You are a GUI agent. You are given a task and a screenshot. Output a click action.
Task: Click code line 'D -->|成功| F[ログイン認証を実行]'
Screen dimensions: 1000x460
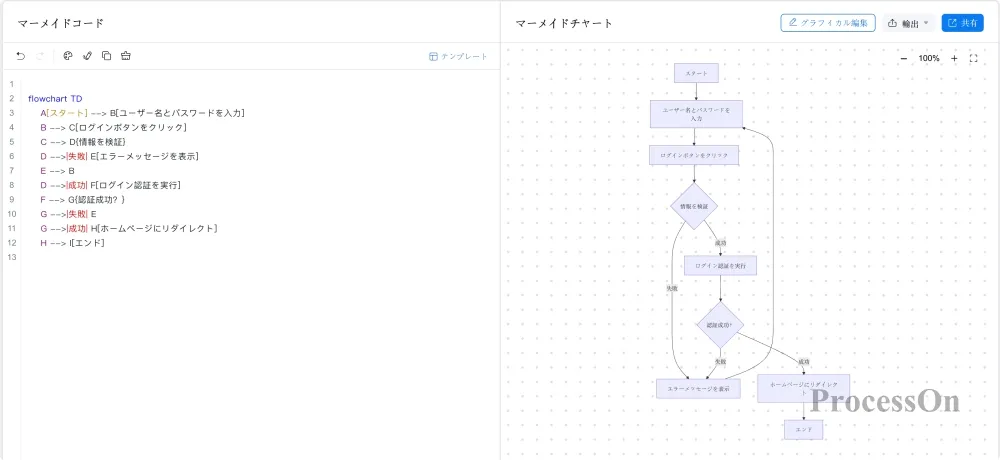[110, 185]
